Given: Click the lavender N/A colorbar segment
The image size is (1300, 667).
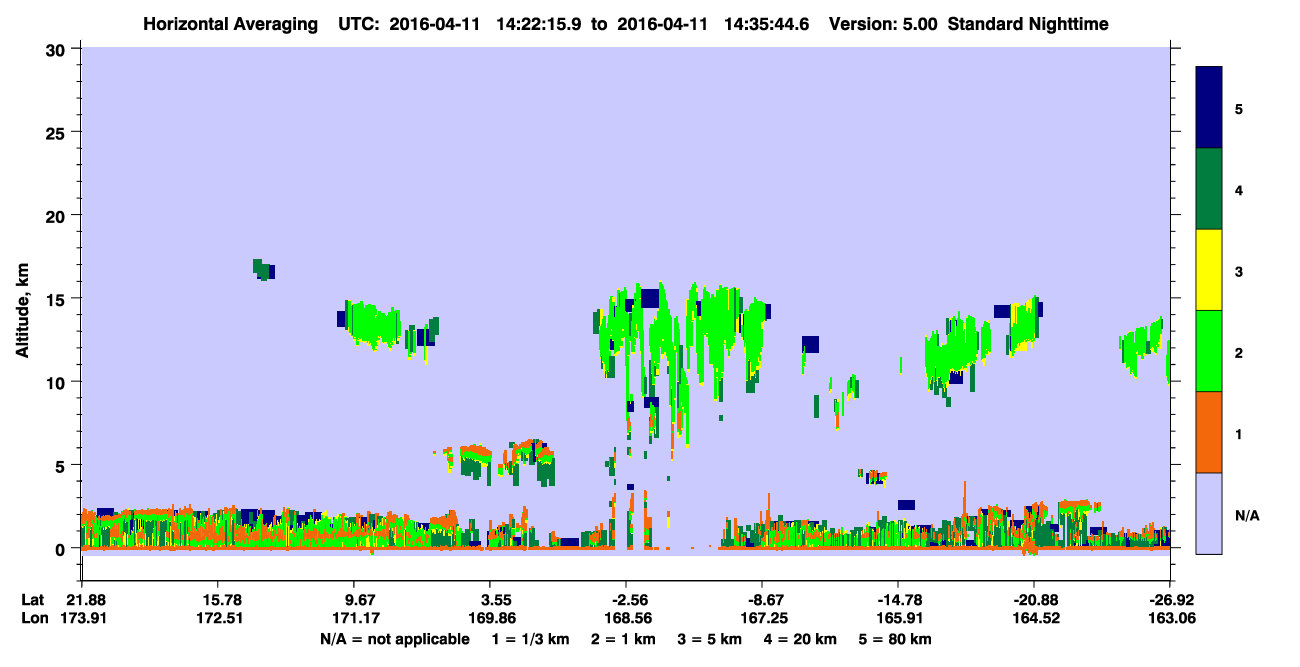Looking at the screenshot, I should tap(1209, 513).
